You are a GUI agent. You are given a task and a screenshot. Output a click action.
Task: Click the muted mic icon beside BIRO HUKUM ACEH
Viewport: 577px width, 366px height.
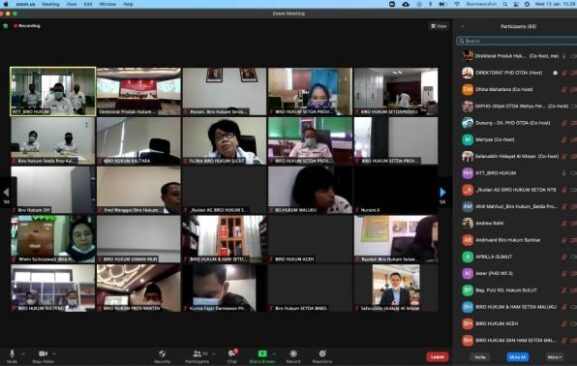(x=564, y=324)
